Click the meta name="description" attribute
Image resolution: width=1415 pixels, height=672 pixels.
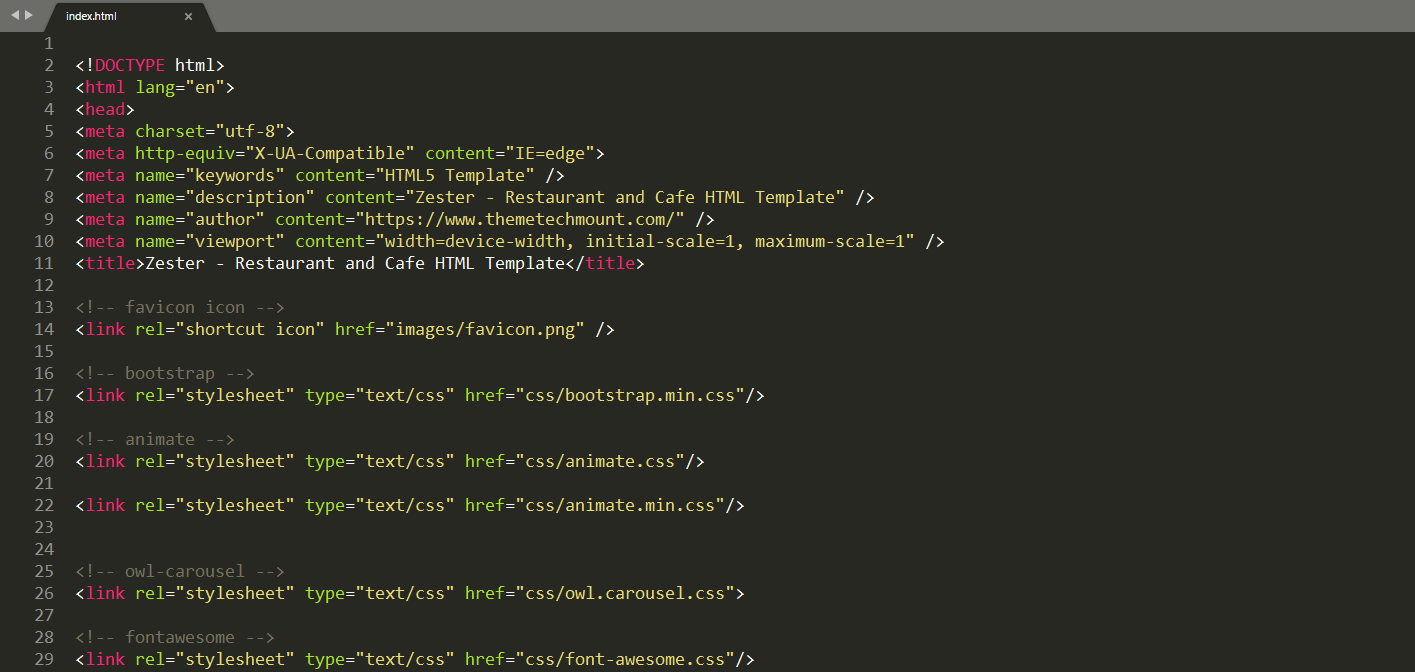tap(225, 197)
